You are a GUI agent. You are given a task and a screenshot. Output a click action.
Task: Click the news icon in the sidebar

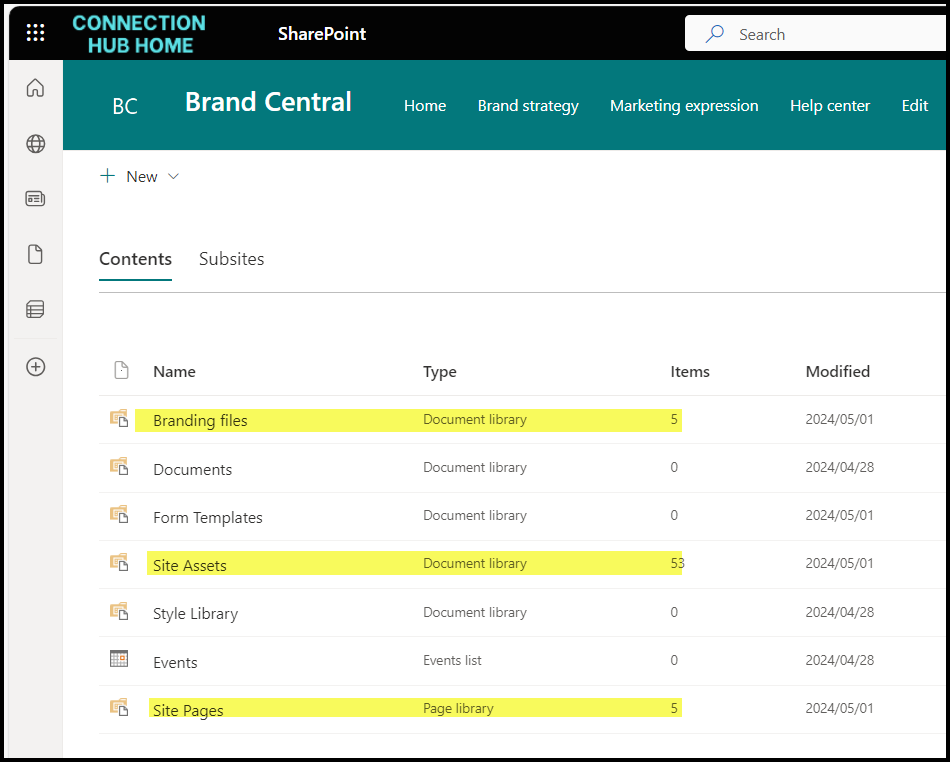tap(35, 198)
